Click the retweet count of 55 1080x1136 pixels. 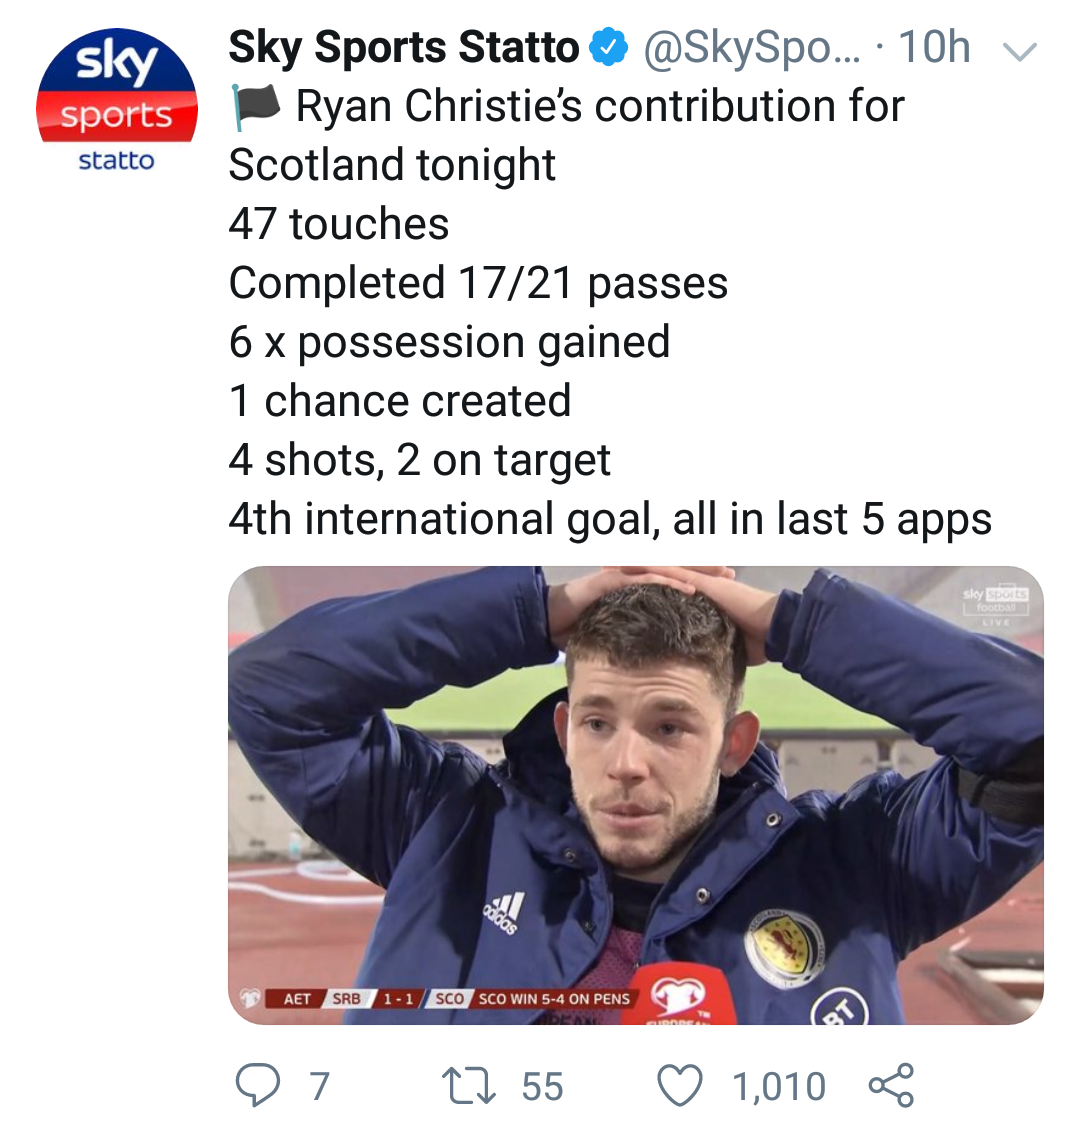(542, 1086)
